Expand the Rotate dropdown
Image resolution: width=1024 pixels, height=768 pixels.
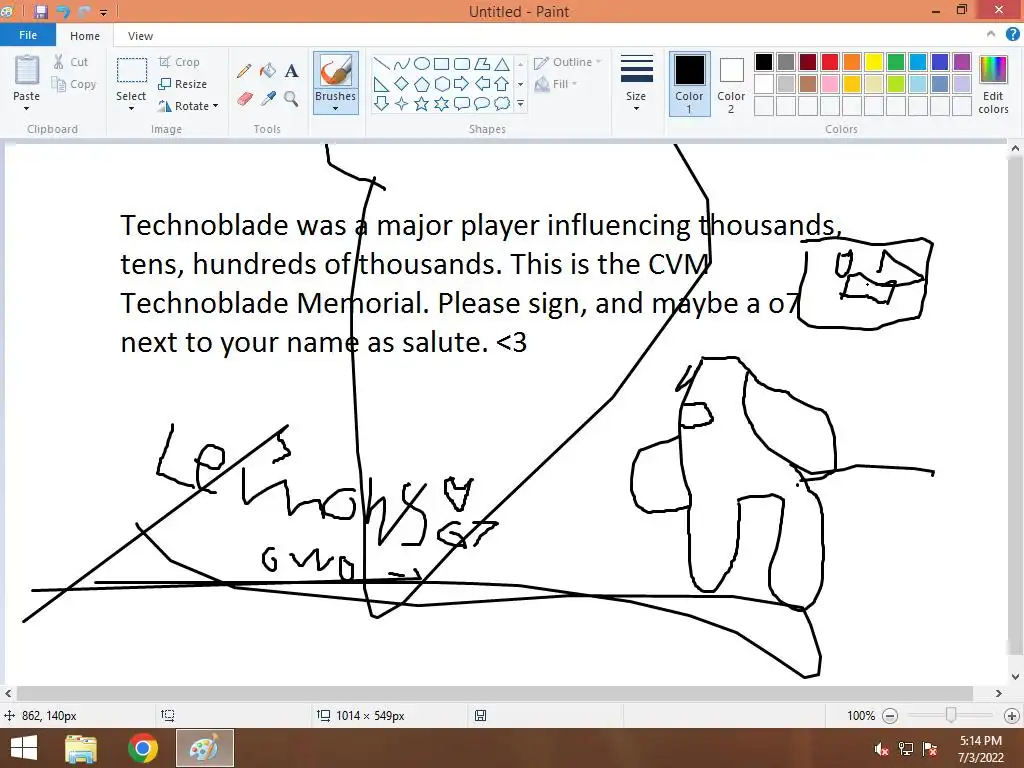point(216,106)
